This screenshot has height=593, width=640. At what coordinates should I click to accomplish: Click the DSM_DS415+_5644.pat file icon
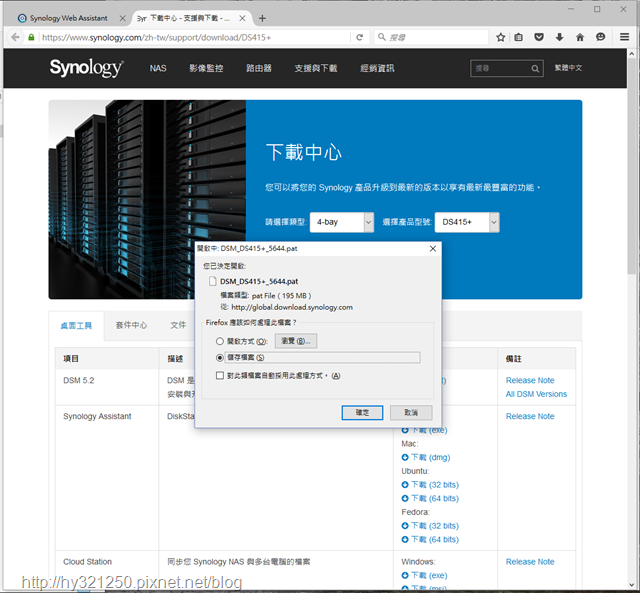tap(212, 281)
